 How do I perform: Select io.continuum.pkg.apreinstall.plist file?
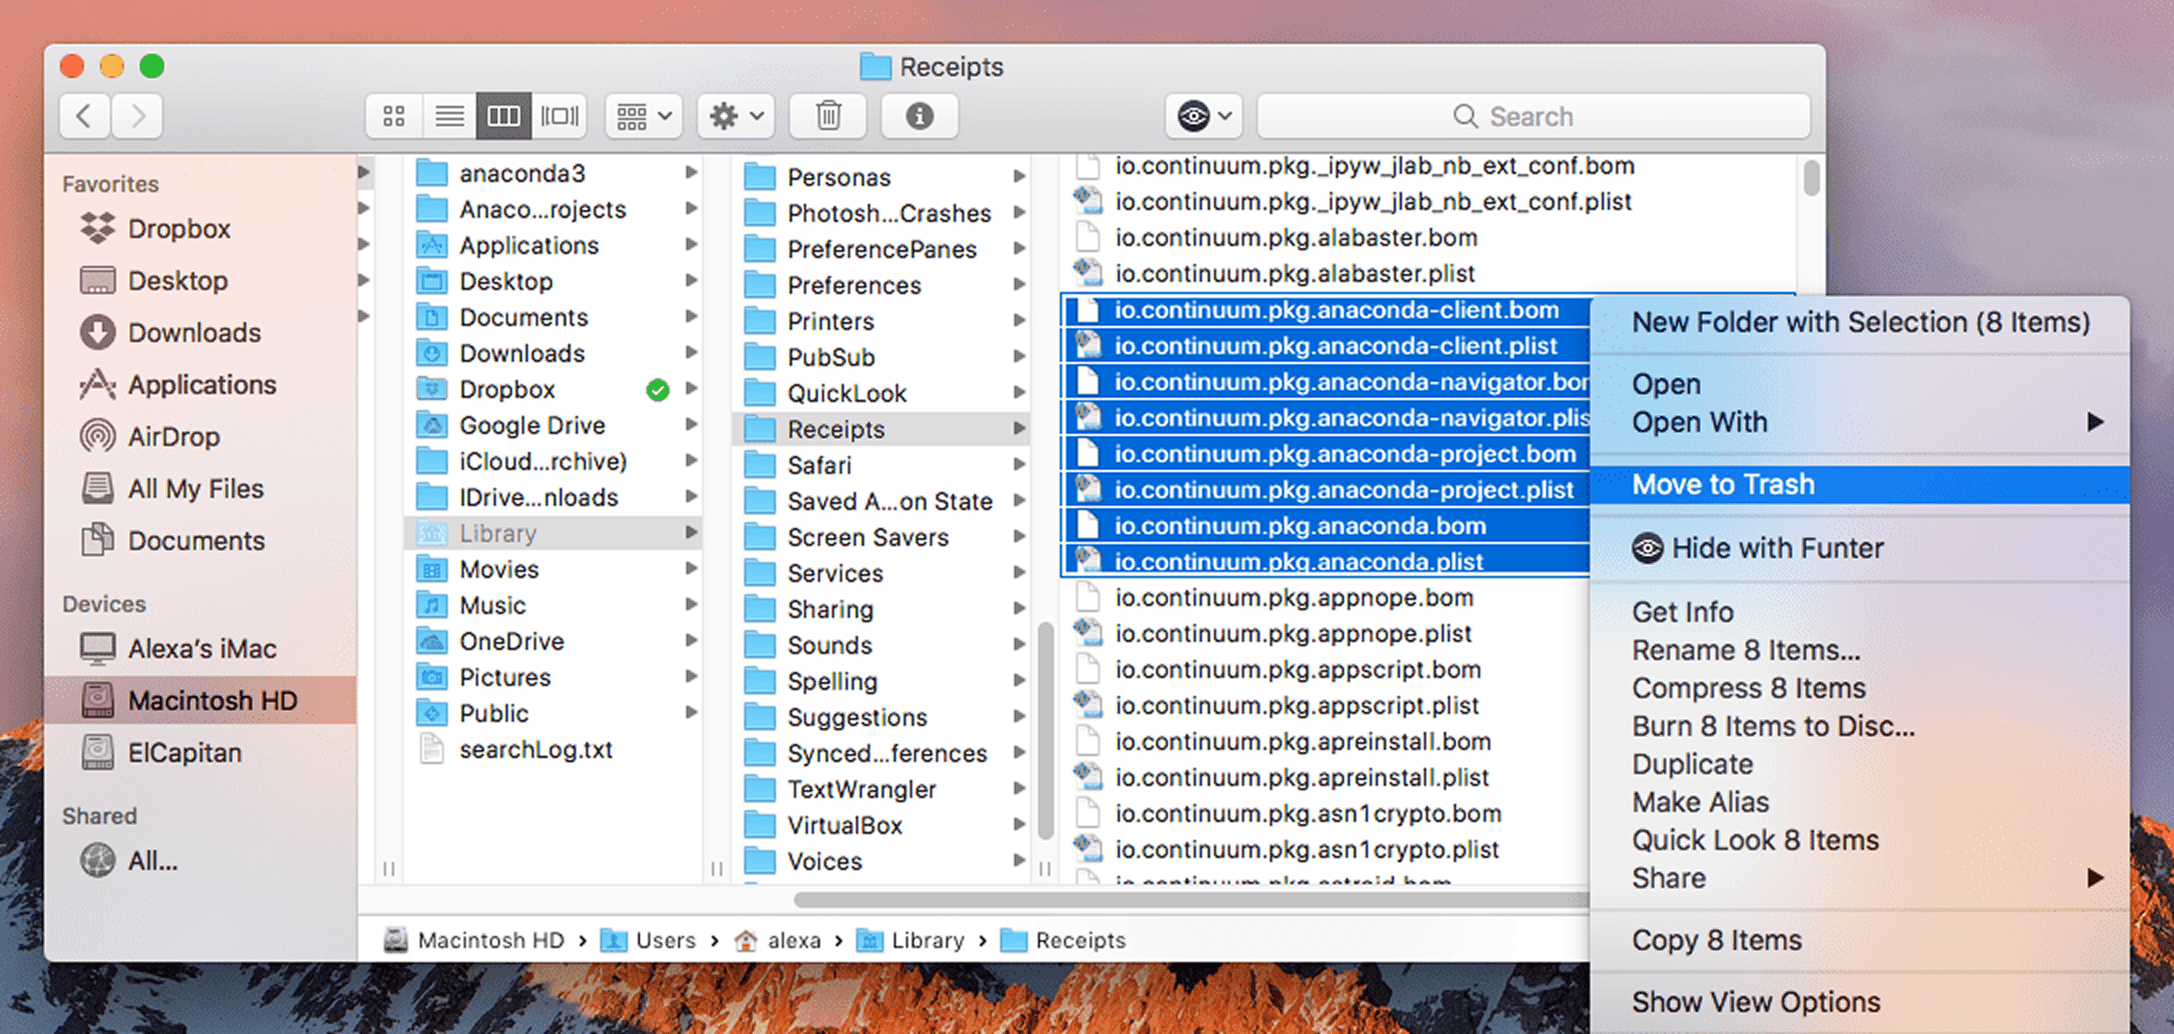[1302, 777]
